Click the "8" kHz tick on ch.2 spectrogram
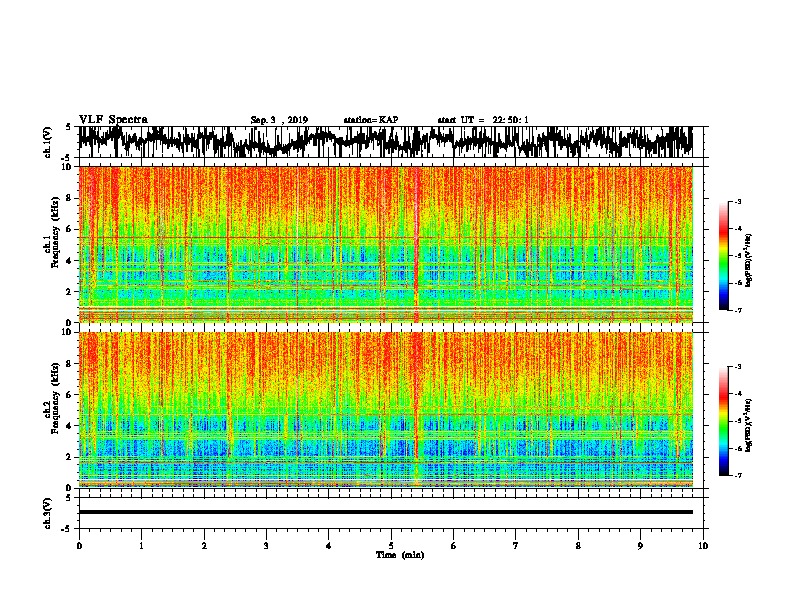 pos(69,364)
